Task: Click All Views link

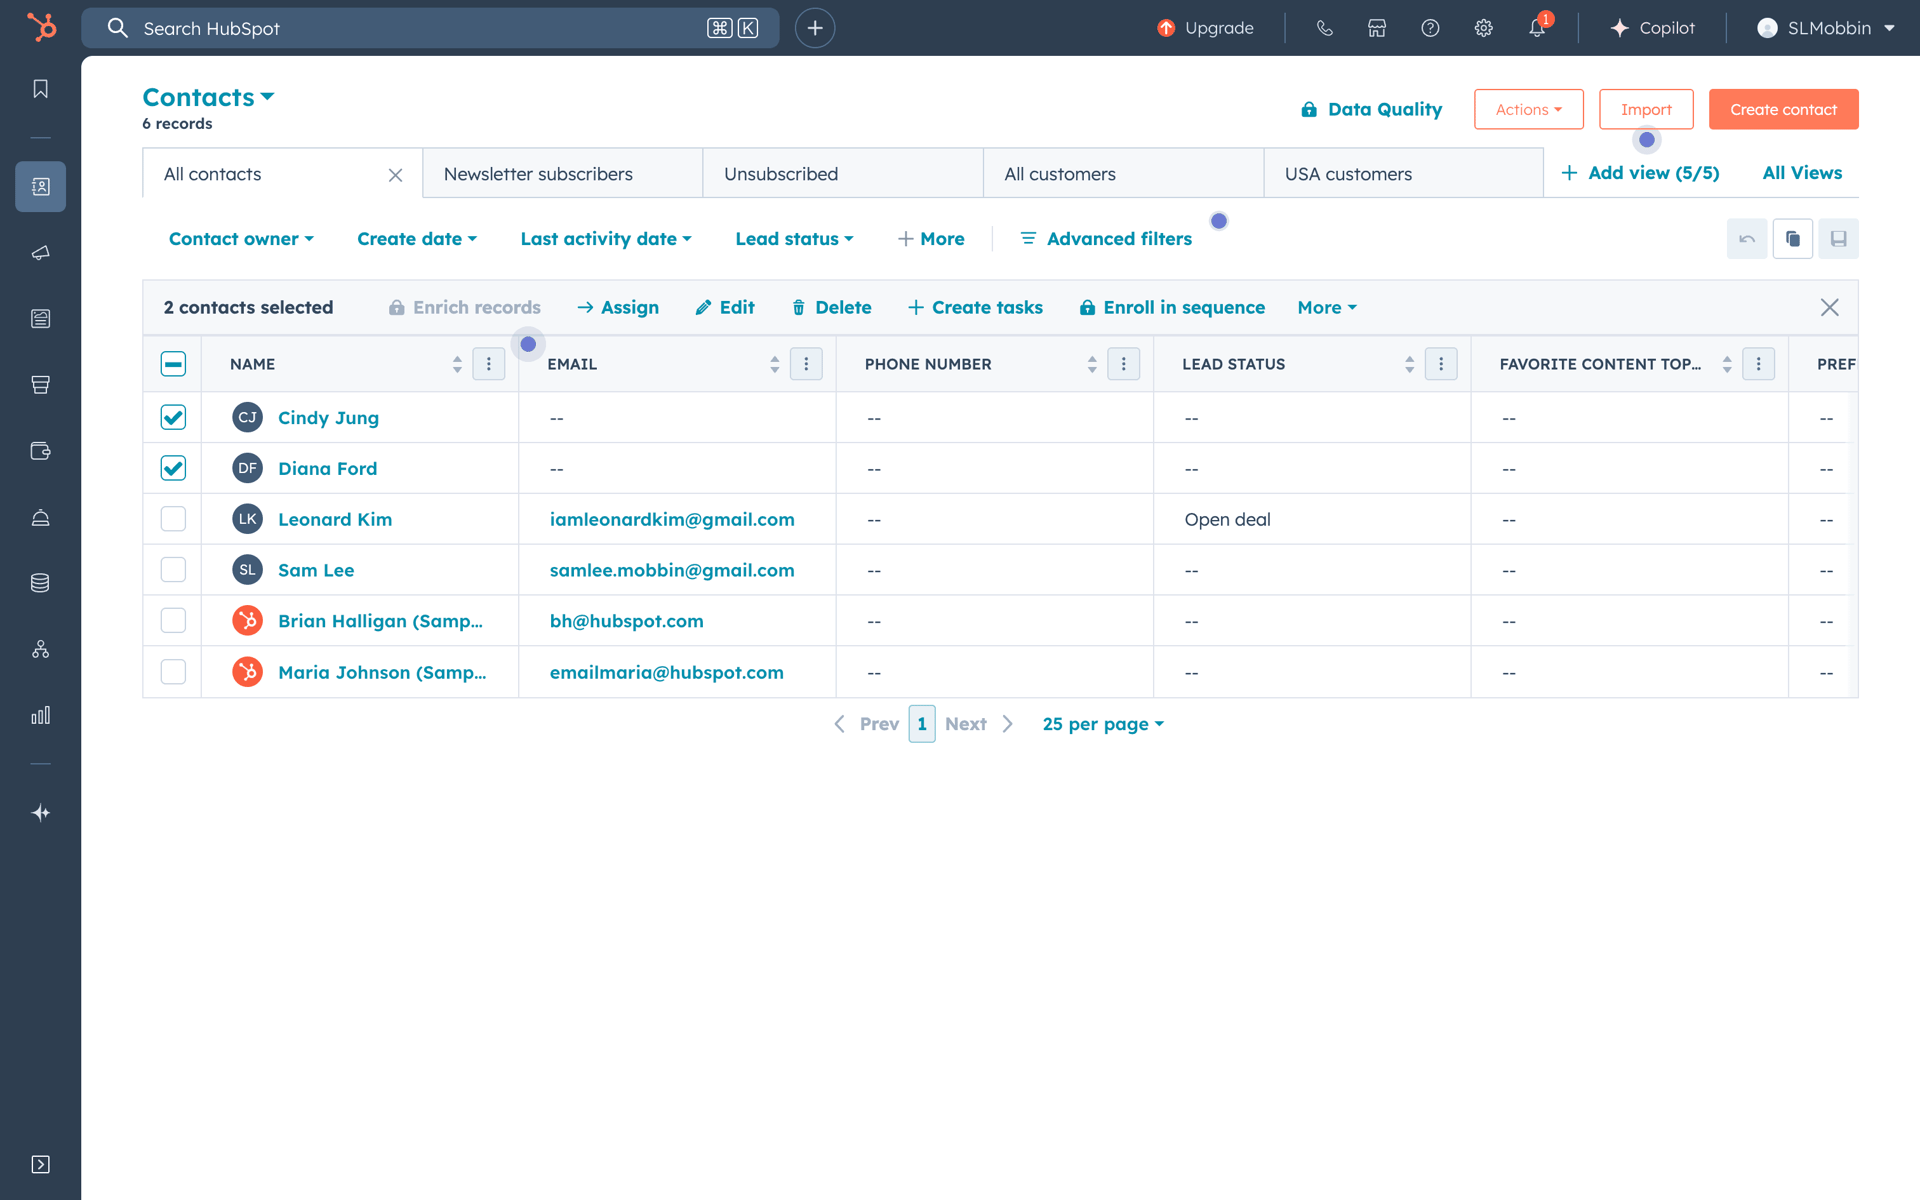Action: pos(1802,173)
